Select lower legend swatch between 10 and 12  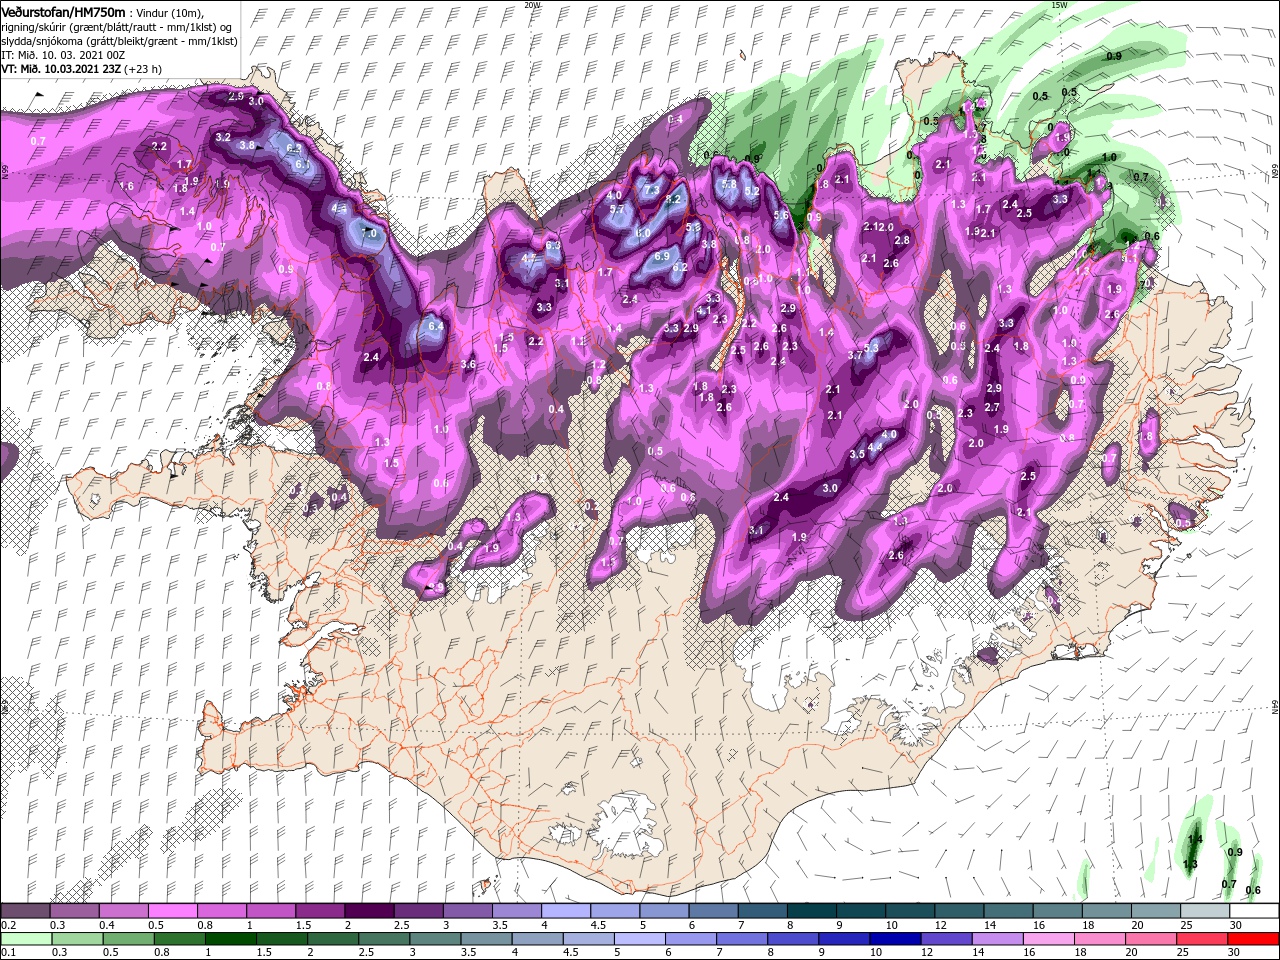click(x=896, y=938)
